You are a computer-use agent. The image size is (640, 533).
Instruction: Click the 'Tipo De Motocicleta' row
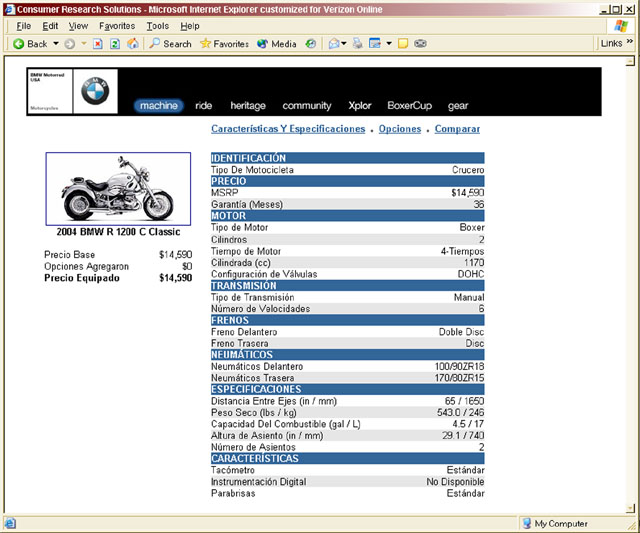tap(347, 170)
